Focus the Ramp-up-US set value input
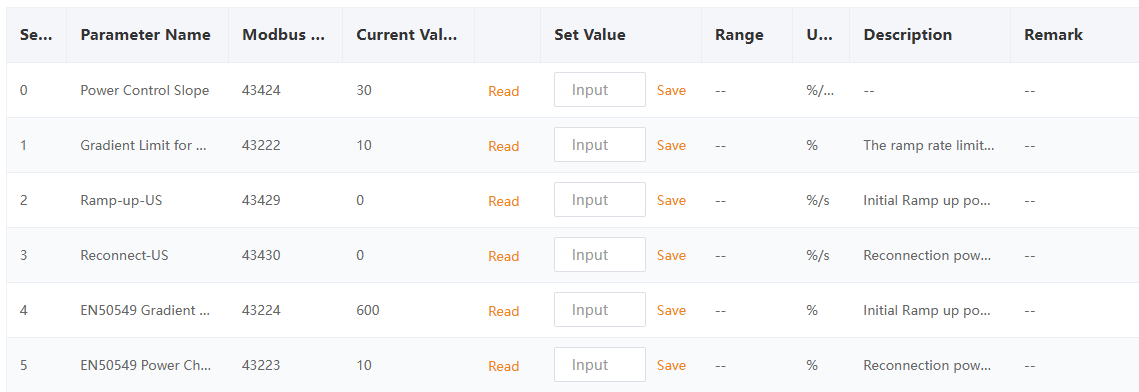 pyautogui.click(x=600, y=200)
